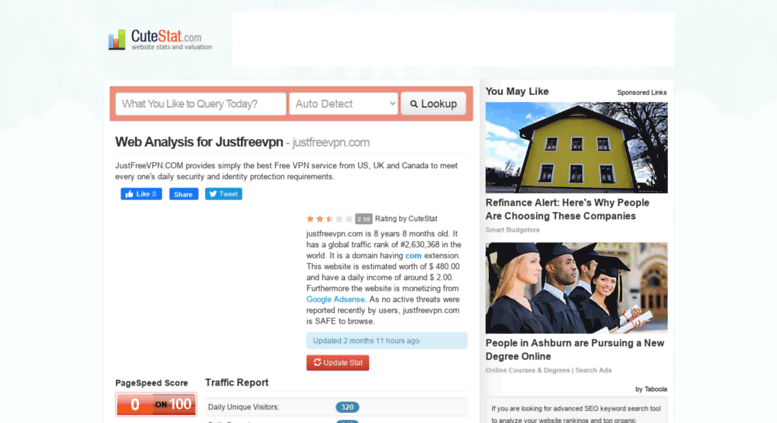Tweet this page via Tweet button
The image size is (777, 423).
coord(223,194)
